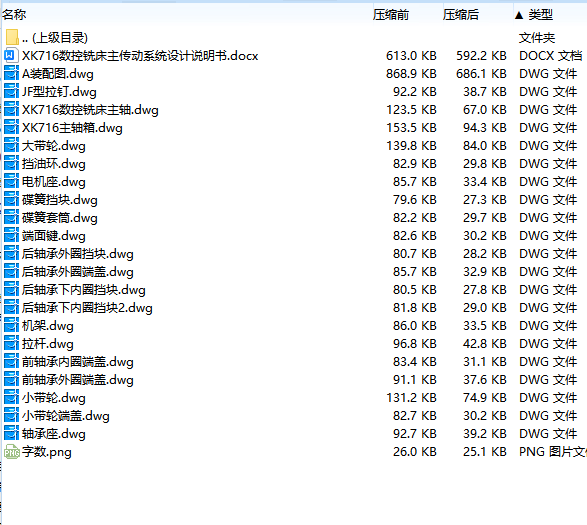Select the 后轴承外圈端盖.dwg file name
The width and height of the screenshot is (587, 525).
[x=77, y=272]
